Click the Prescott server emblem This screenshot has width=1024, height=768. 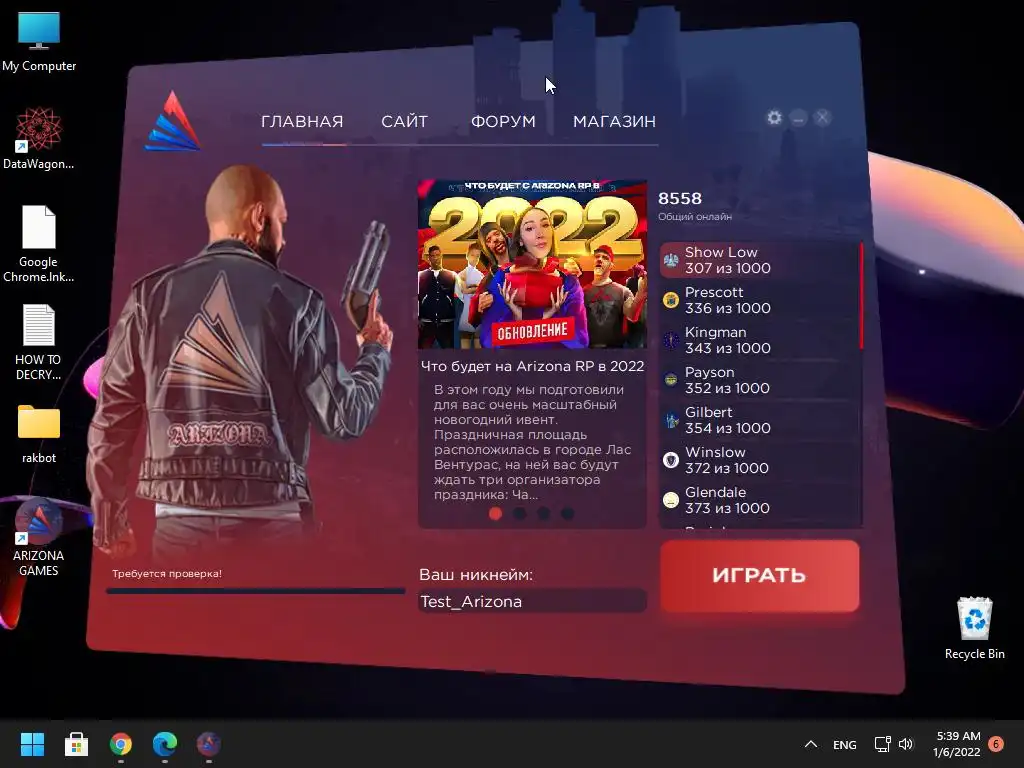pos(671,300)
